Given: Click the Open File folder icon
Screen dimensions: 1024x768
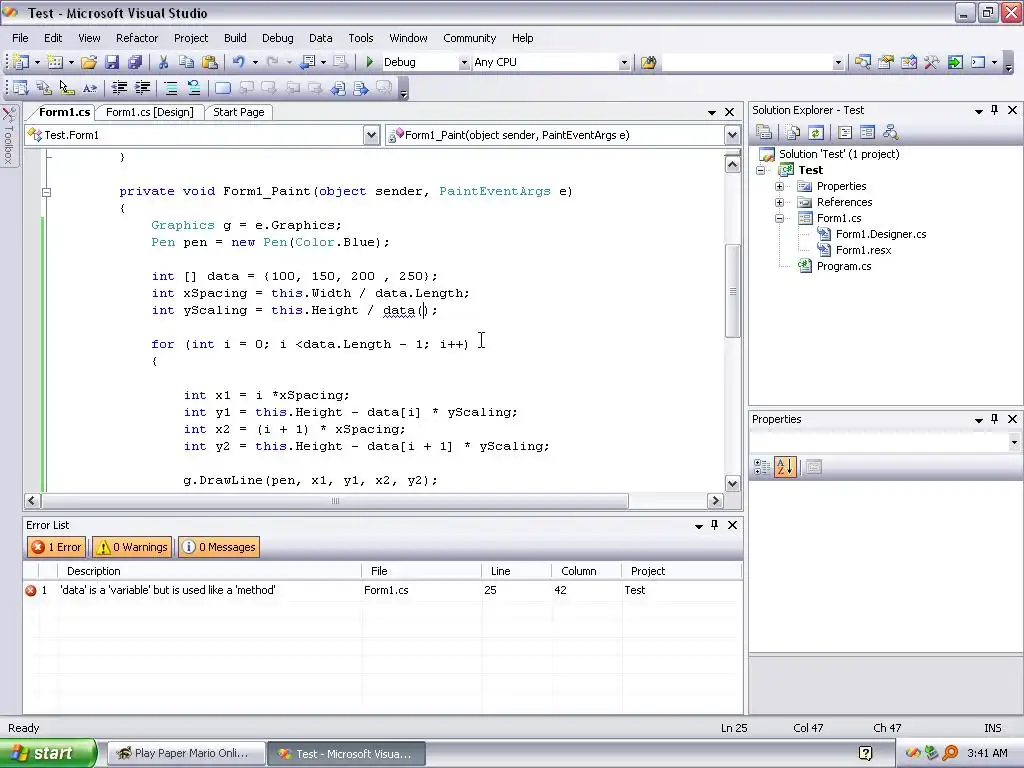Looking at the screenshot, I should tap(89, 62).
